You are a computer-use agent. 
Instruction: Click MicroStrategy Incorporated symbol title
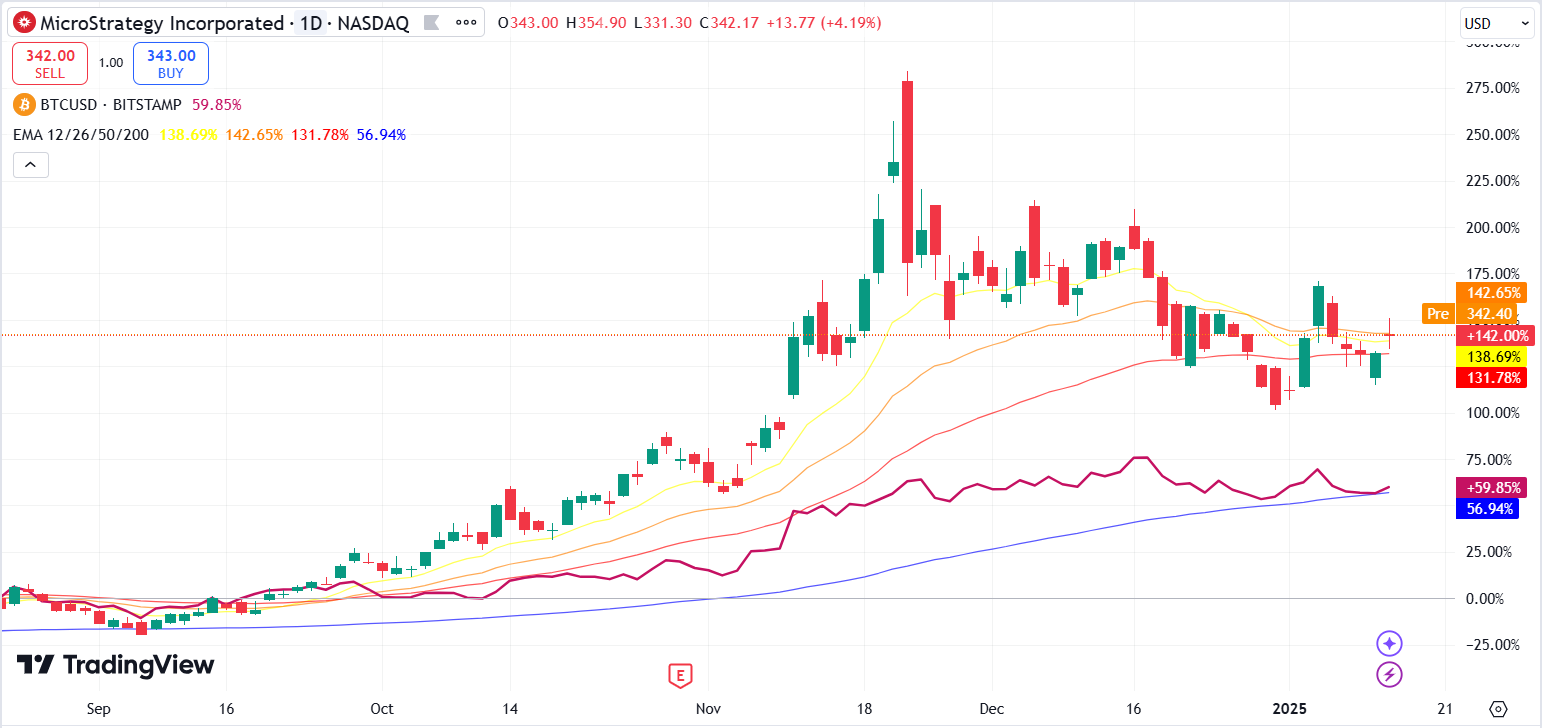162,23
